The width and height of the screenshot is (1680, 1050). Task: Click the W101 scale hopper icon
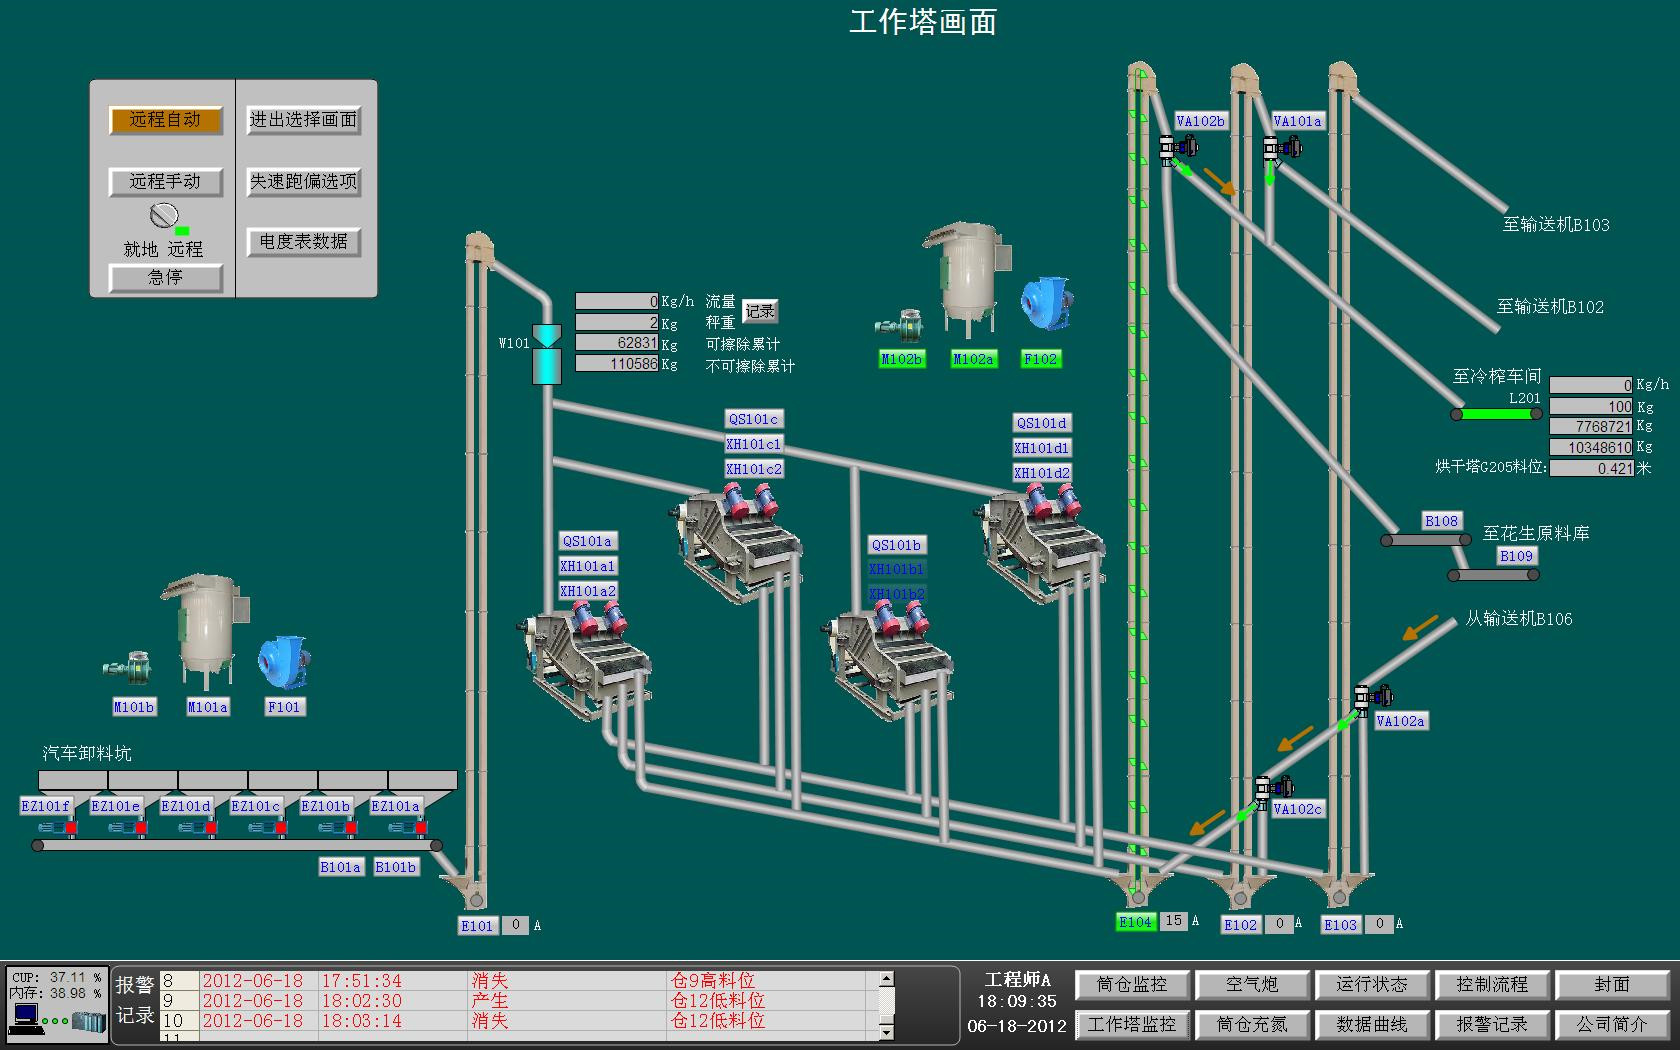(x=546, y=354)
